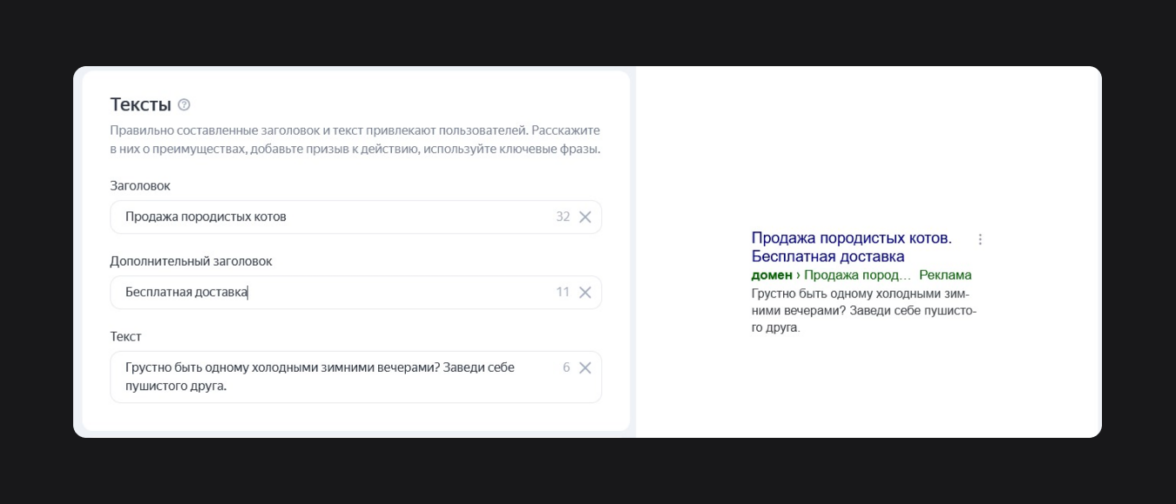1176x504 pixels.
Task: Click the 'Текст' field label
Action: click(x=126, y=337)
